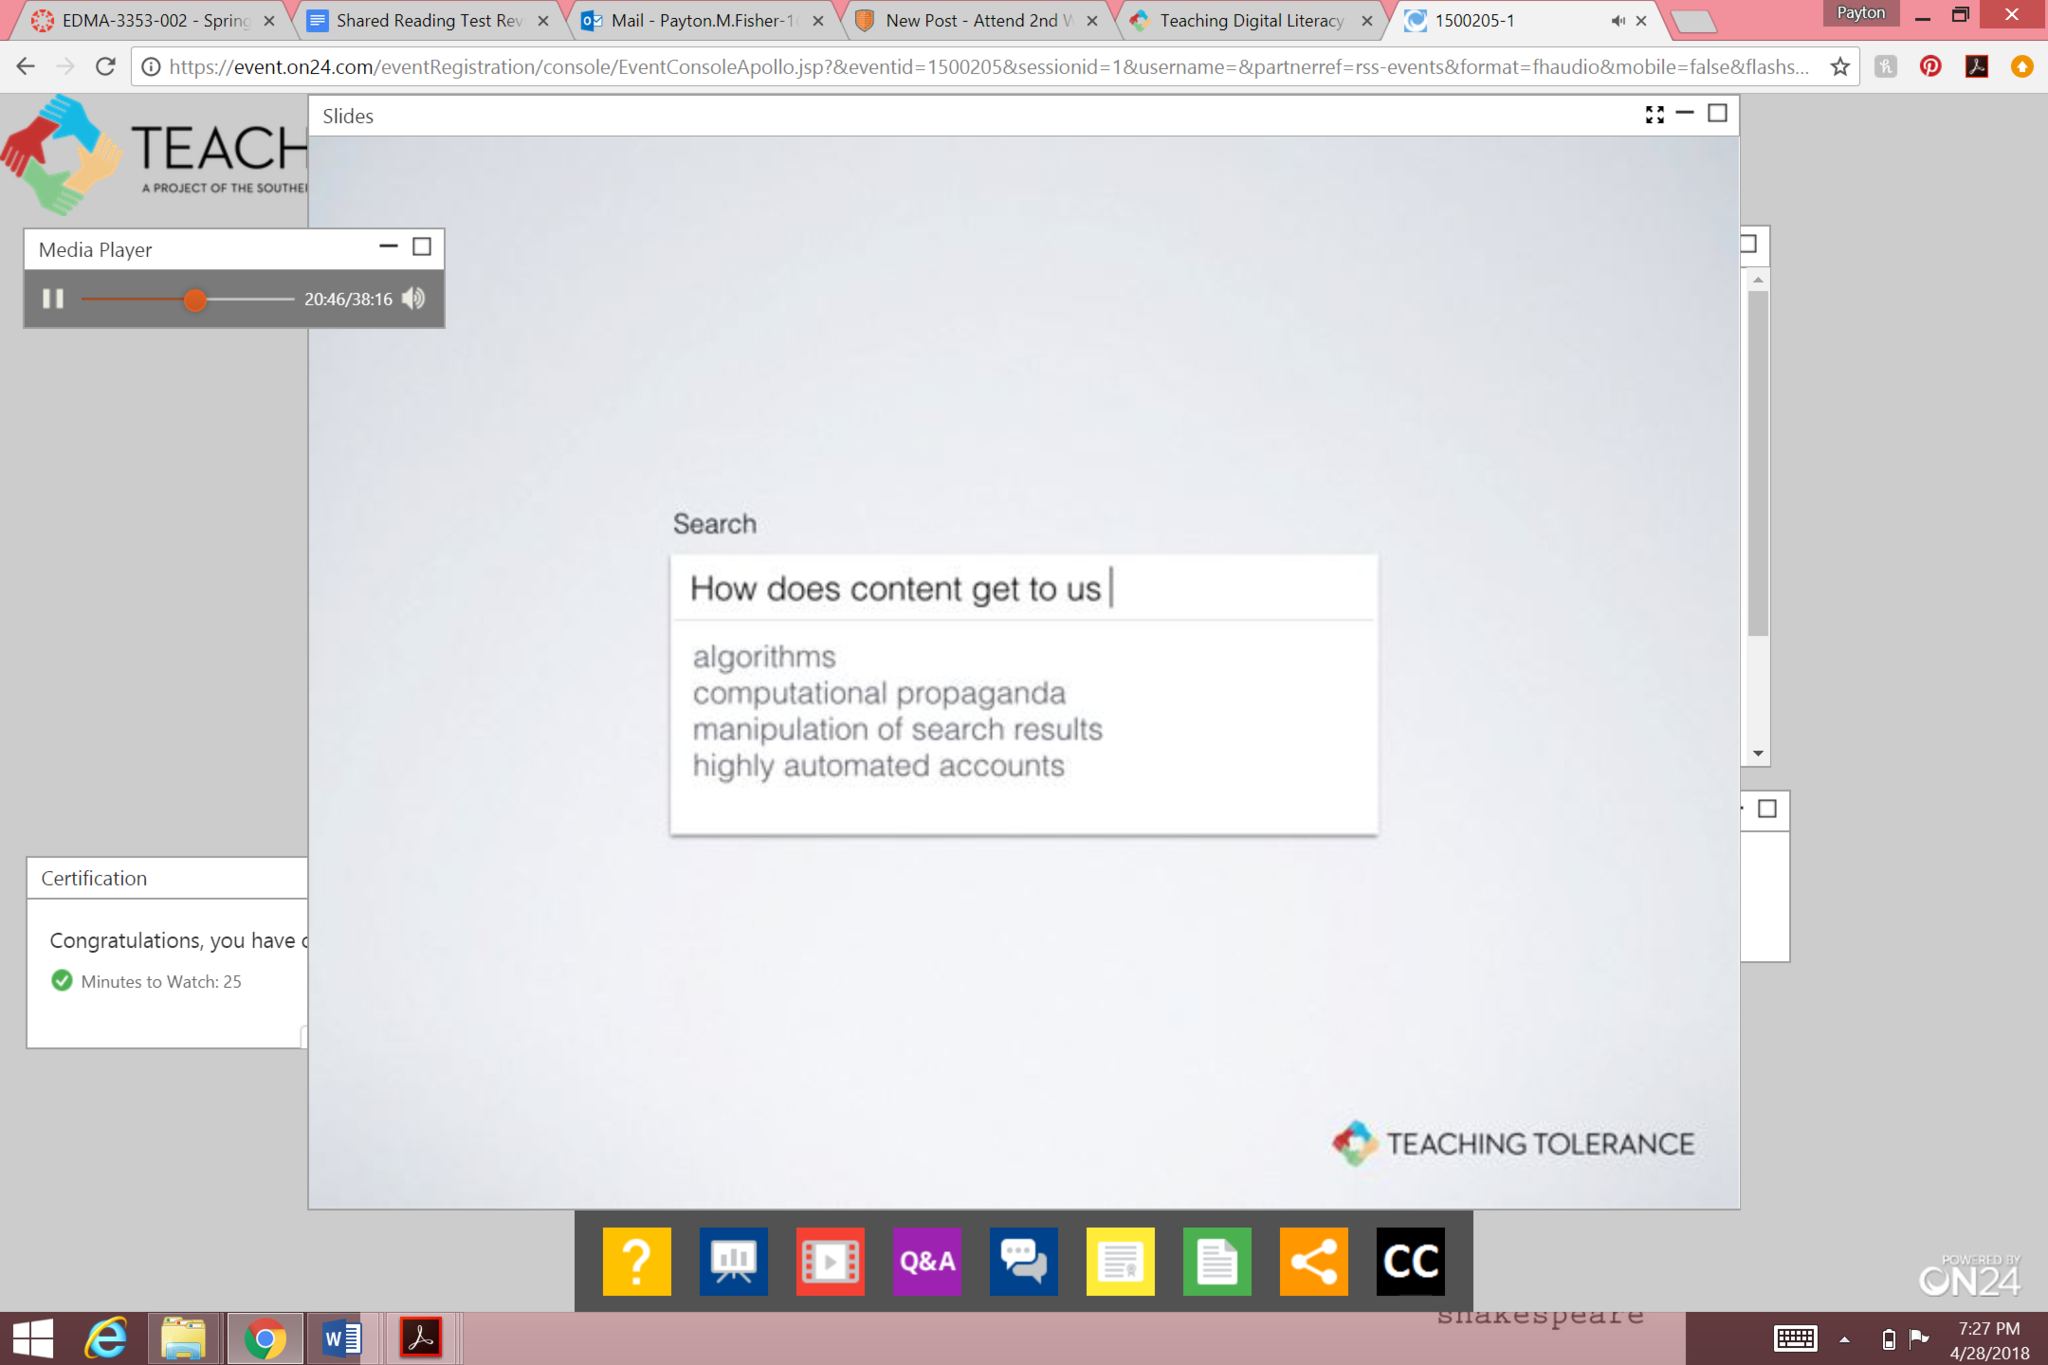The image size is (2048, 1365).
Task: Click the orange Share icon
Action: pyautogui.click(x=1313, y=1261)
